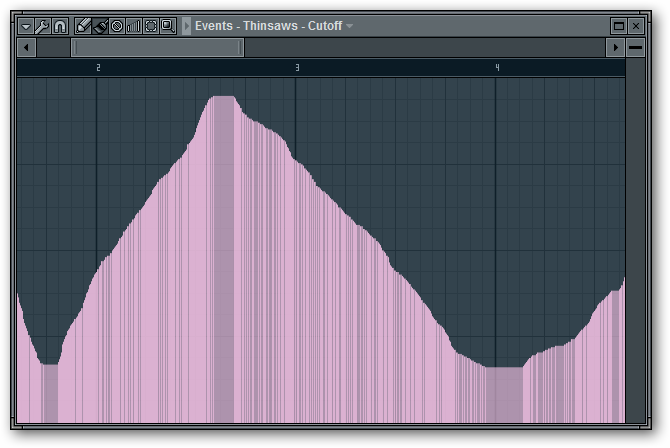Click the horizontal scrollbar thumb

pyautogui.click(x=157, y=48)
